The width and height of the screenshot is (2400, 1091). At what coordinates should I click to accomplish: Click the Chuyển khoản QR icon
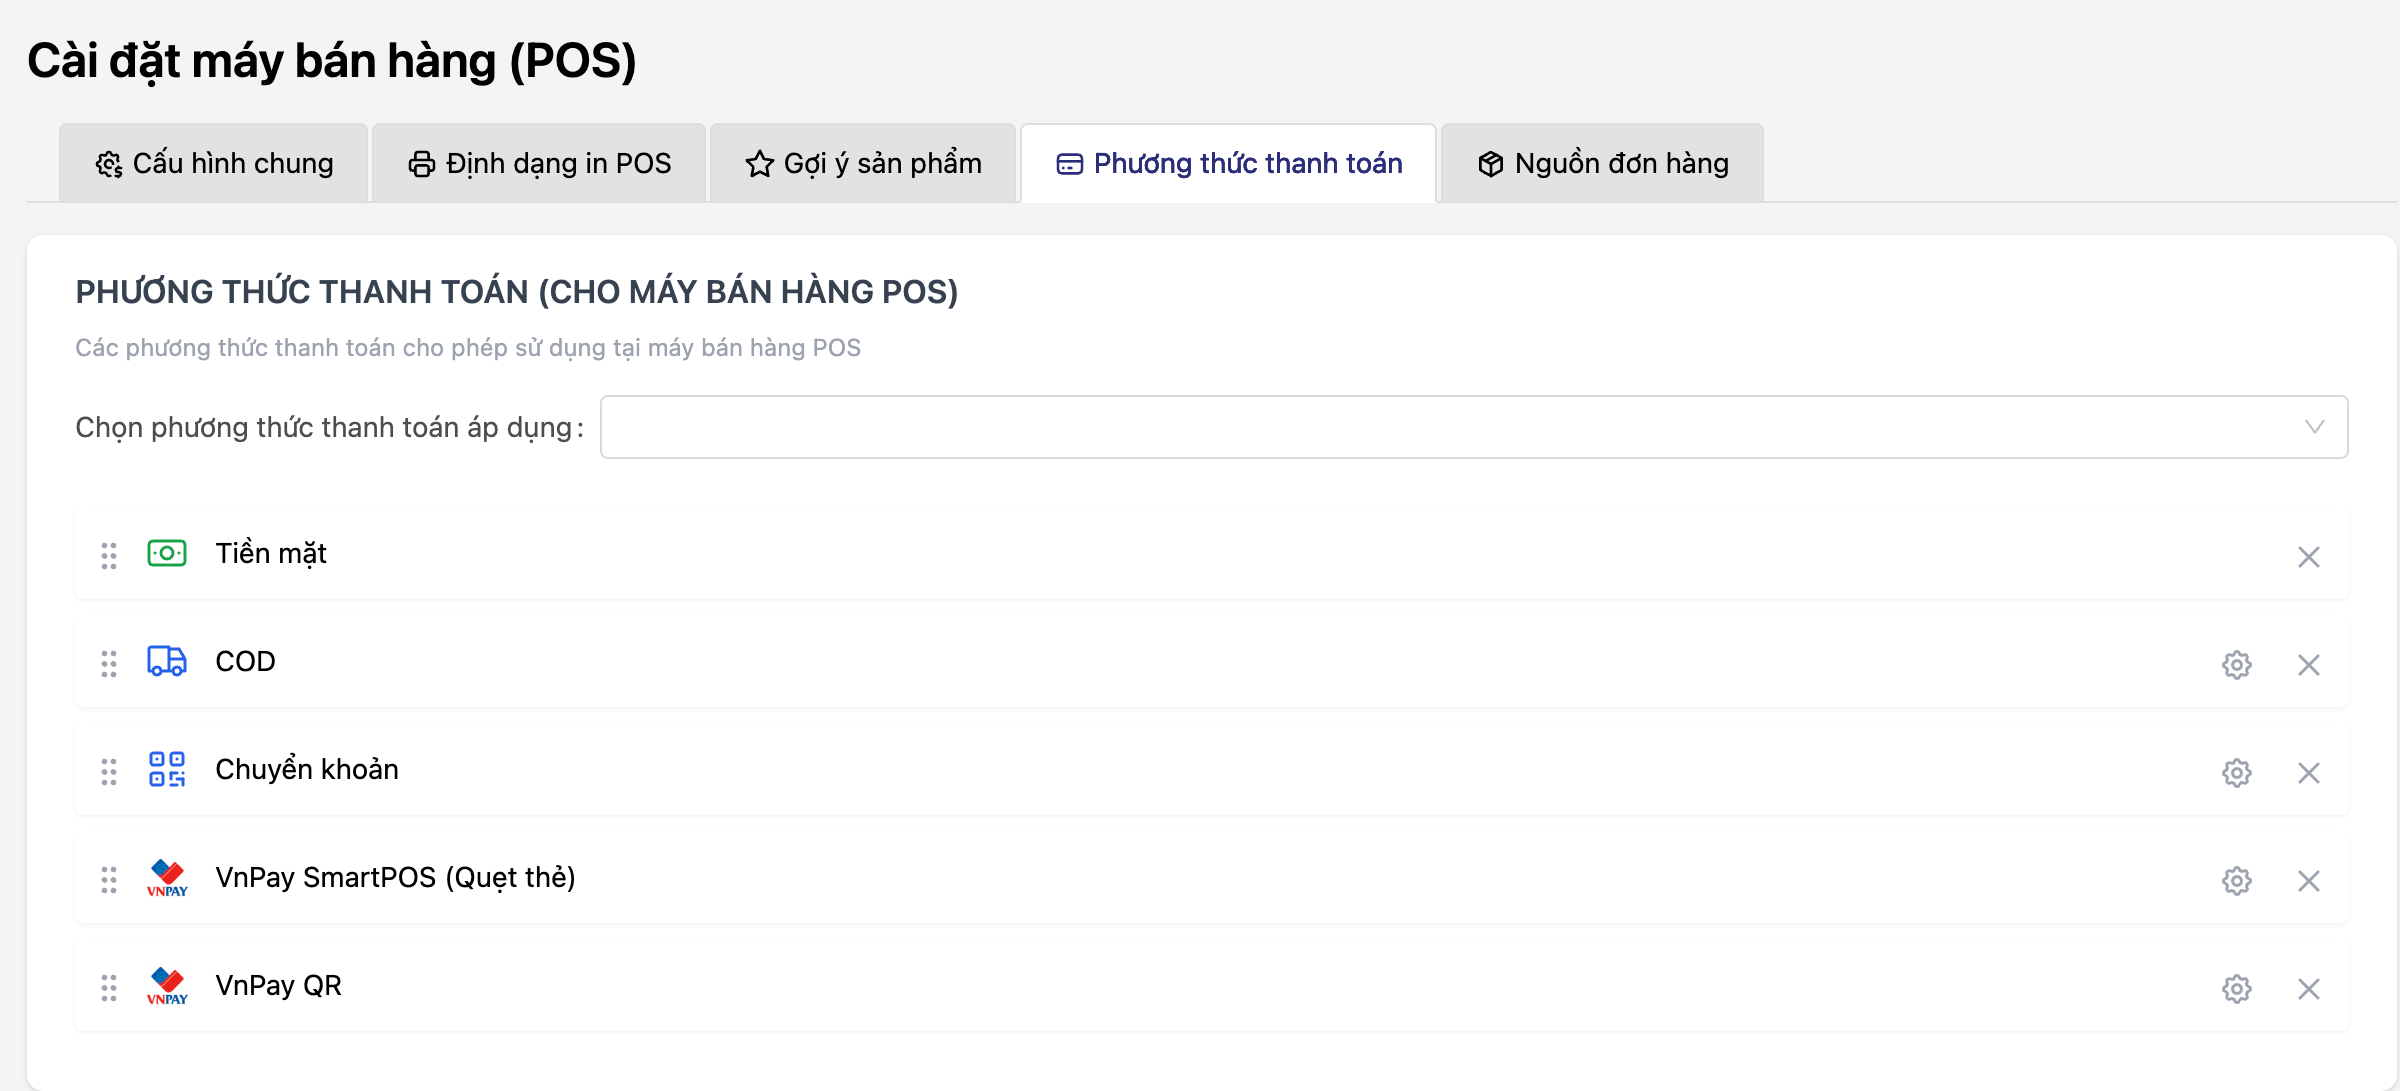click(167, 769)
